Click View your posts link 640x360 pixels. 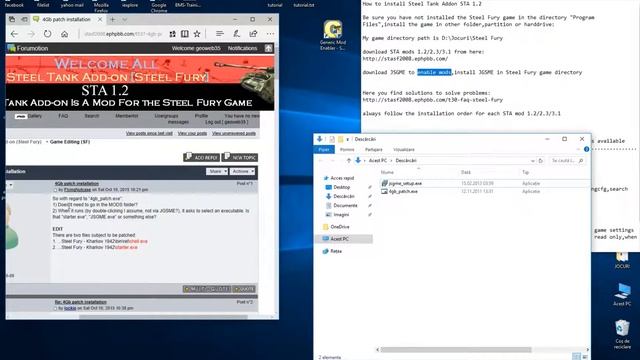pos(192,133)
